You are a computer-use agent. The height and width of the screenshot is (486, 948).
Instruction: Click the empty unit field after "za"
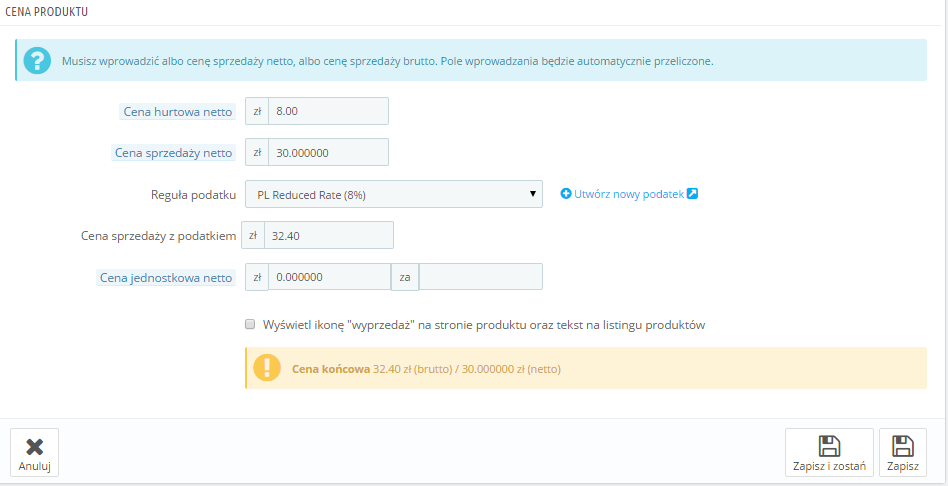click(x=480, y=277)
